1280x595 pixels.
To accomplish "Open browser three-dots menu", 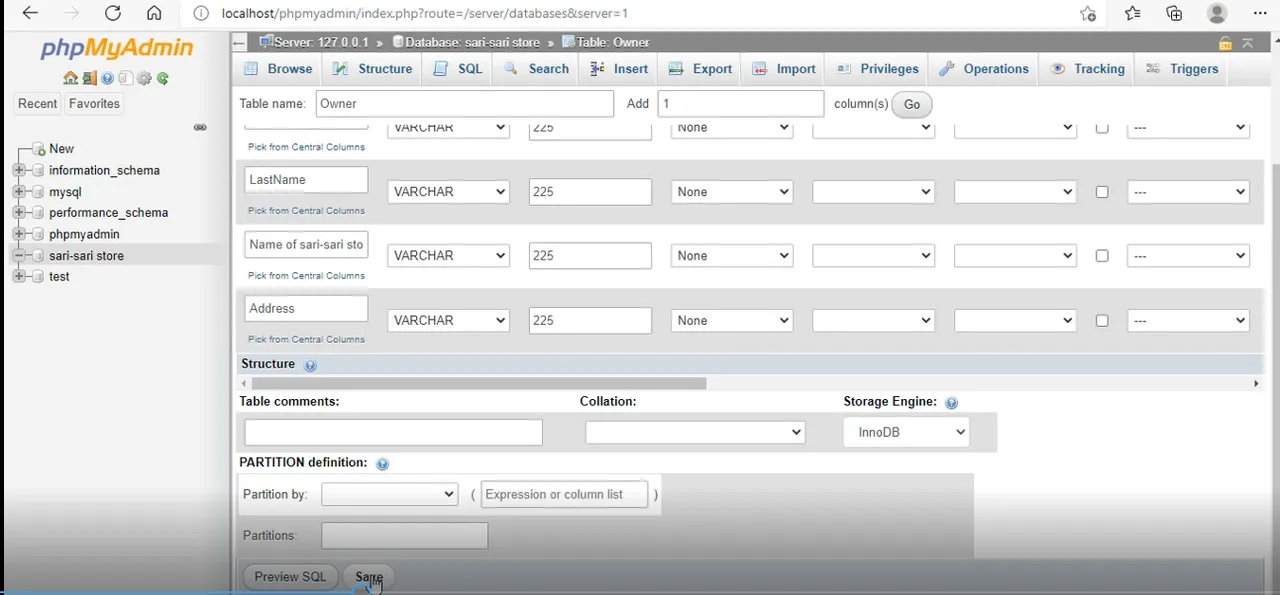I will click(1259, 13).
